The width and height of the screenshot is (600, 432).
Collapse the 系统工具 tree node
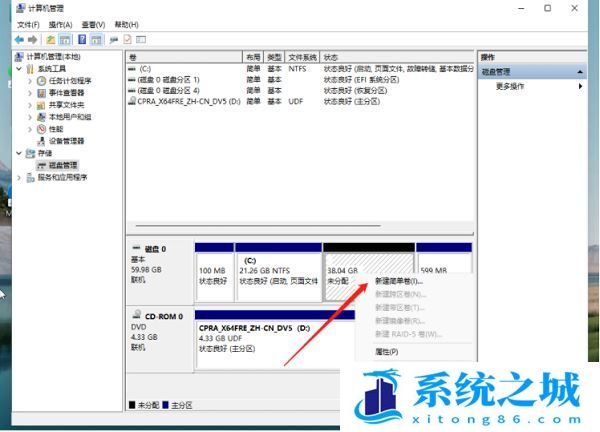click(x=18, y=69)
